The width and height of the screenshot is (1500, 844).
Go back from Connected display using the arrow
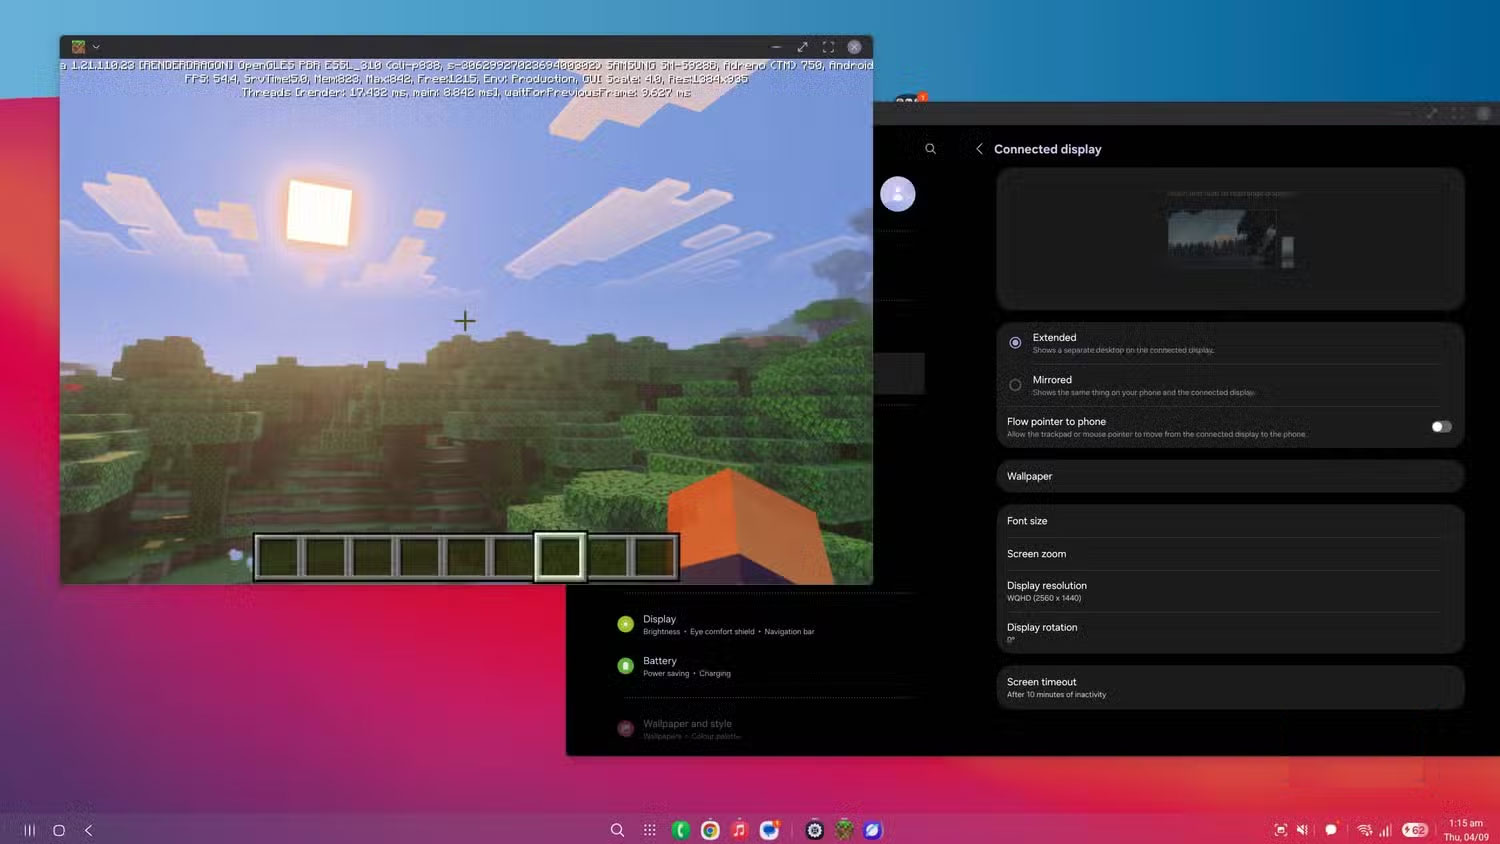pos(979,148)
